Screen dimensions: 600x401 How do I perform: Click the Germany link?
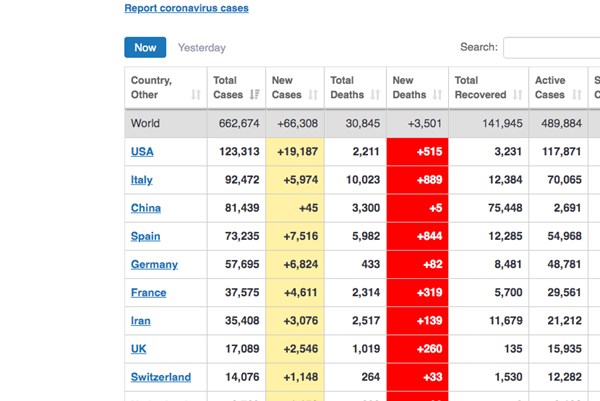click(154, 265)
